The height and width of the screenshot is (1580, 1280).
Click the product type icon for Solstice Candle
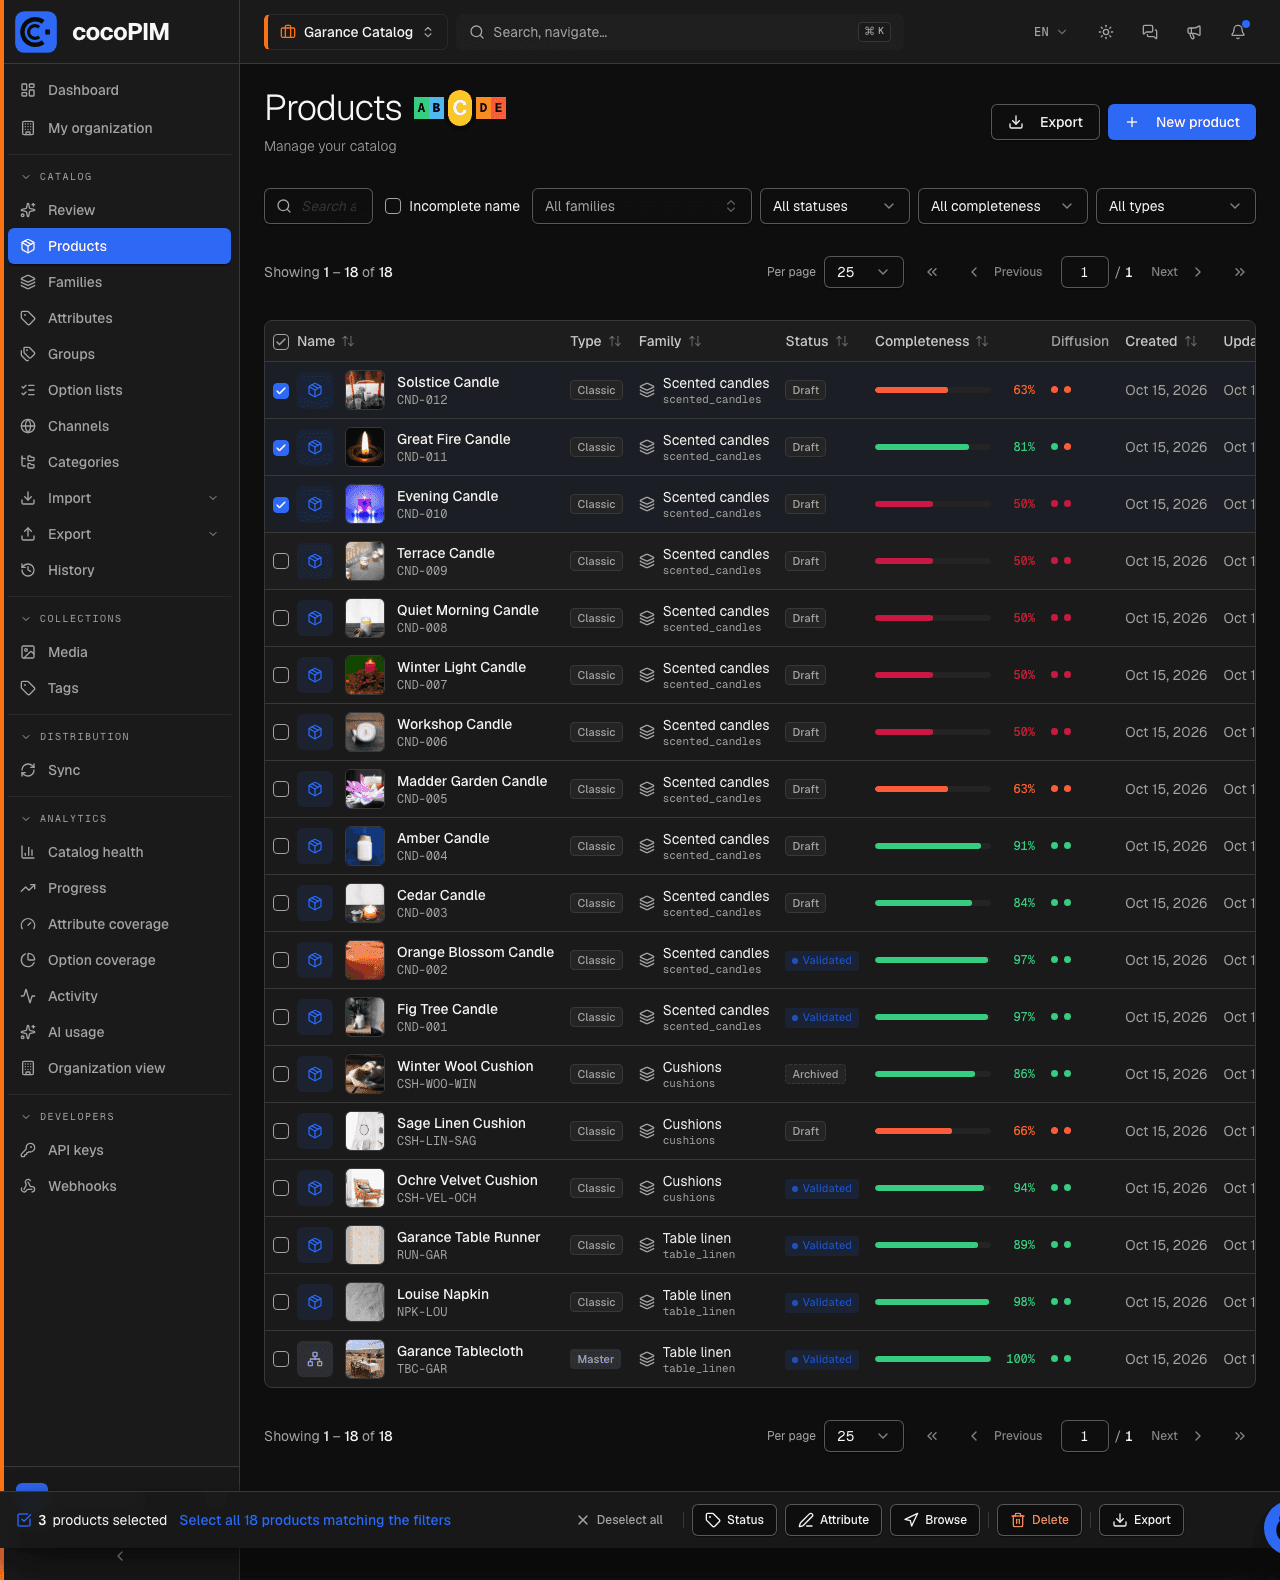[x=315, y=390]
